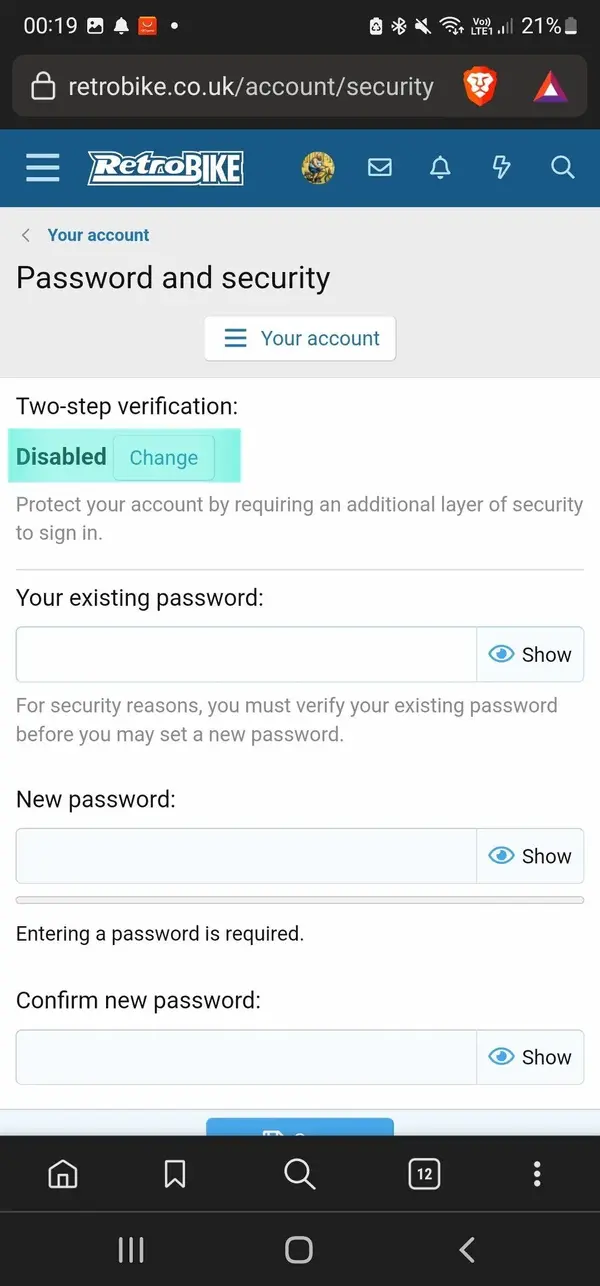This screenshot has width=600, height=1286.
Task: Show the existing password text
Action: 530,655
